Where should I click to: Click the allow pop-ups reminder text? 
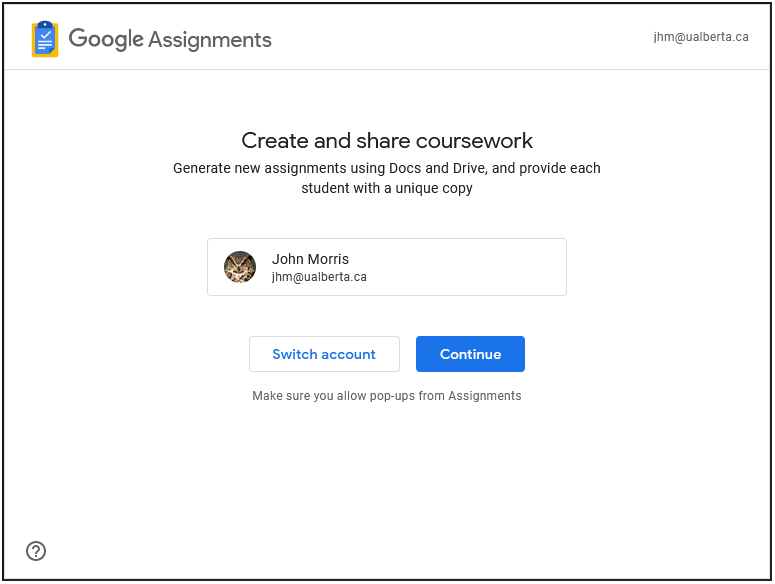(387, 396)
